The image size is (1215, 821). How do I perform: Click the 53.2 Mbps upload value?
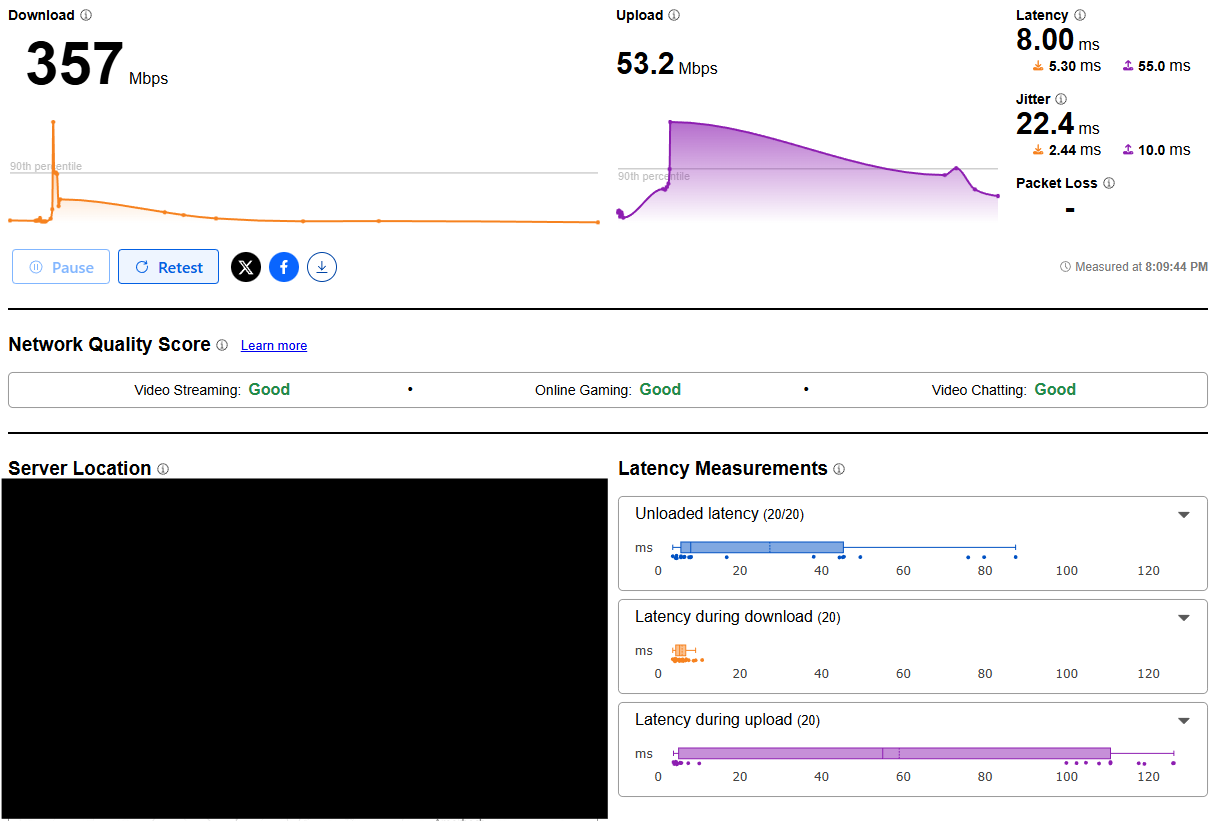(x=667, y=64)
